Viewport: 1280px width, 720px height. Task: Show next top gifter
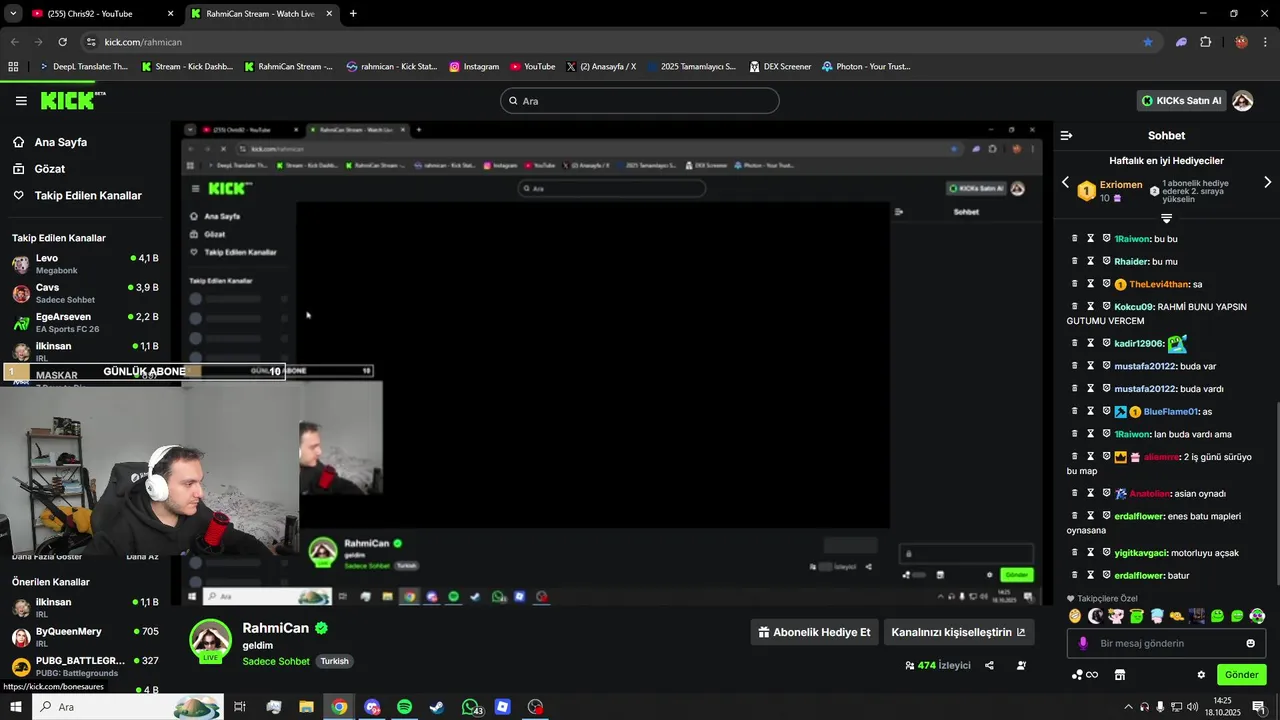1267,182
